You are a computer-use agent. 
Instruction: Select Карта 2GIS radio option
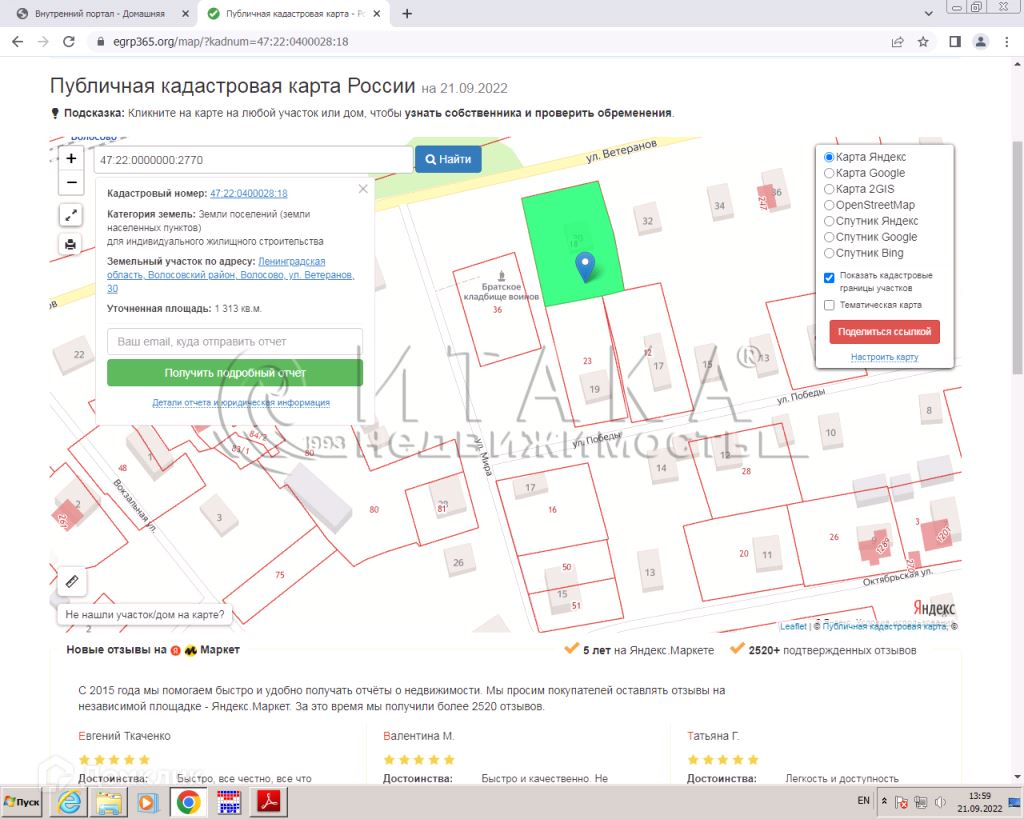tap(829, 189)
